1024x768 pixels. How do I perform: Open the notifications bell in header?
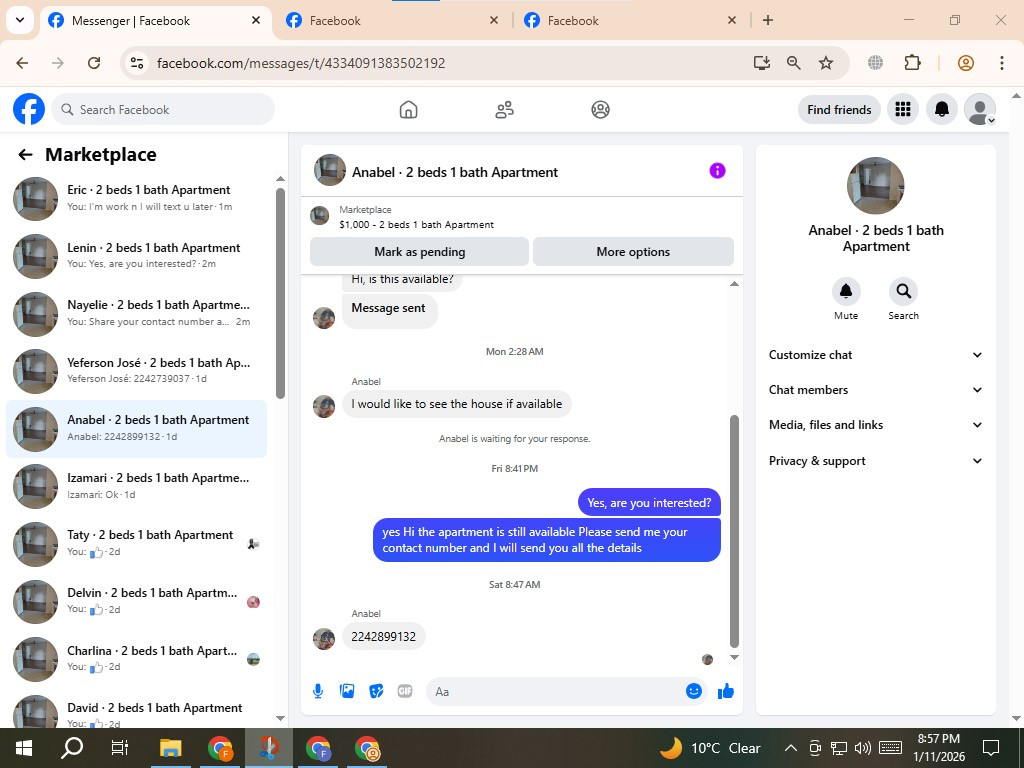[x=942, y=109]
